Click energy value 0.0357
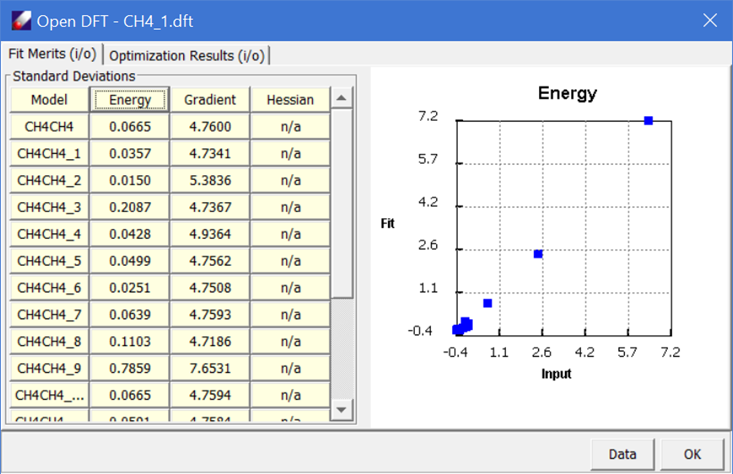 [x=129, y=153]
